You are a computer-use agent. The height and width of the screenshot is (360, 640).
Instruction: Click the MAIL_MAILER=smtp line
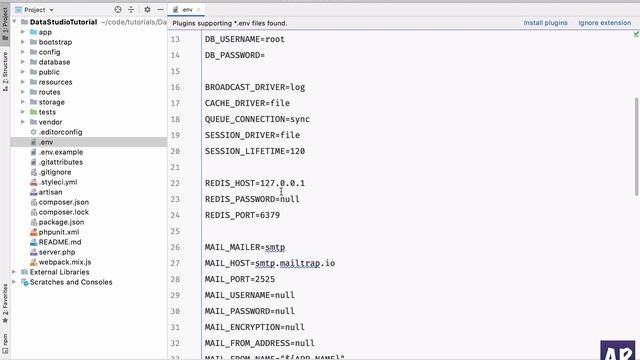coord(245,247)
